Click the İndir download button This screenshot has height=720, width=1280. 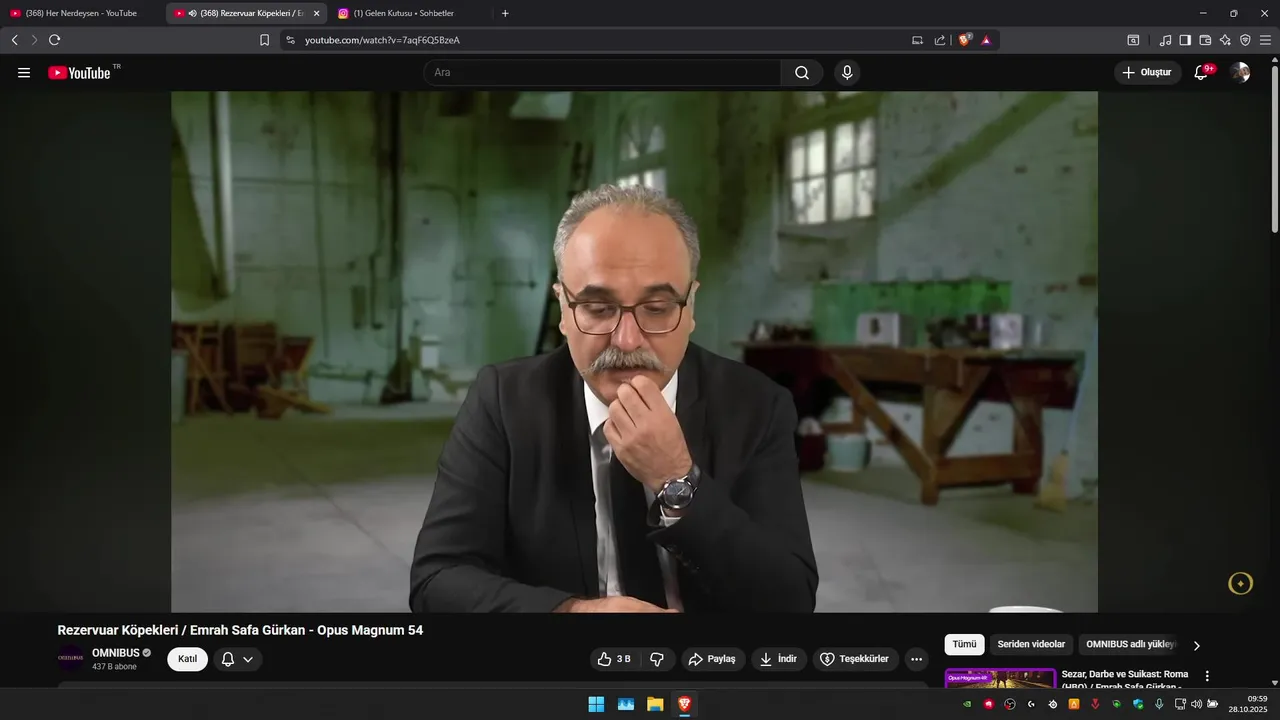tap(779, 659)
